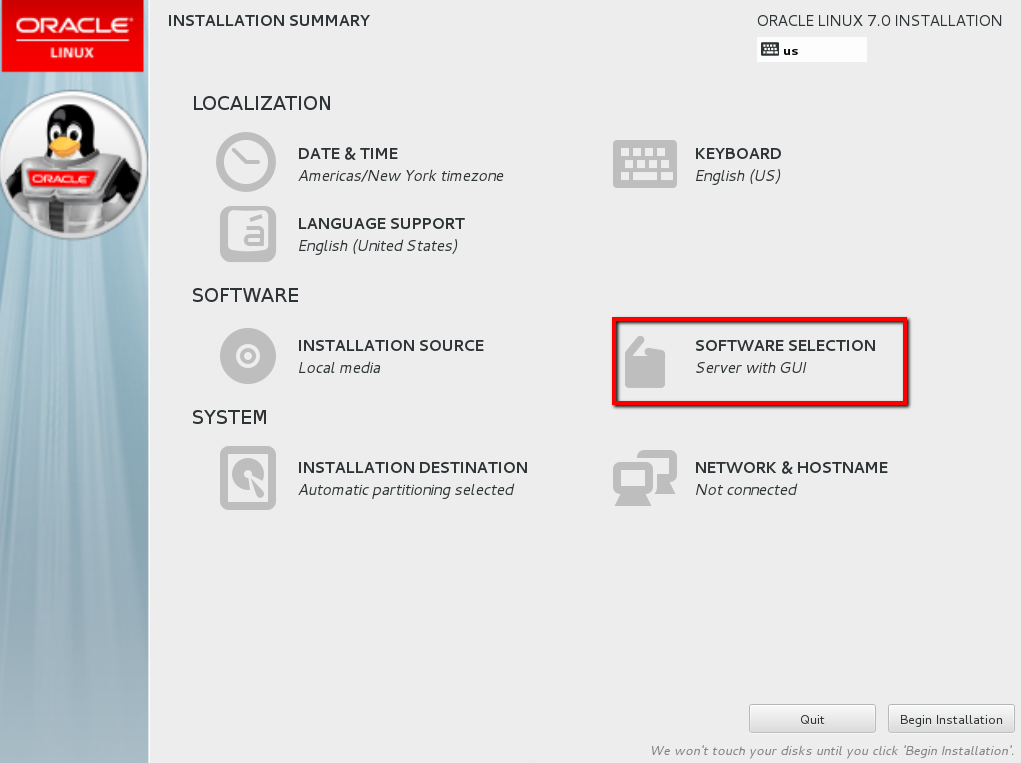Open NETWORK & HOSTNAME label

coord(791,467)
